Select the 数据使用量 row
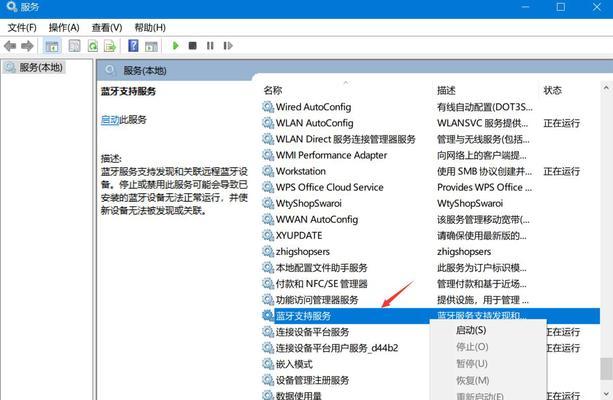Screen dimensions: 613x400 (x=346, y=395)
